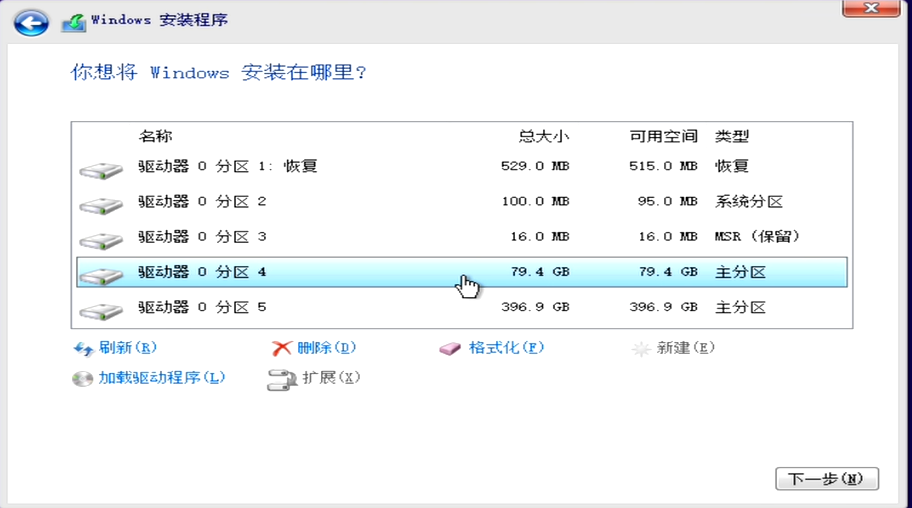Click the Windows Setup title icon
912x508 pixels.
point(74,22)
